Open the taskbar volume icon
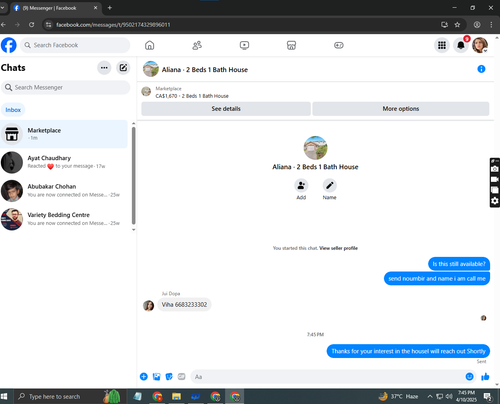500x404 pixels. click(449, 396)
